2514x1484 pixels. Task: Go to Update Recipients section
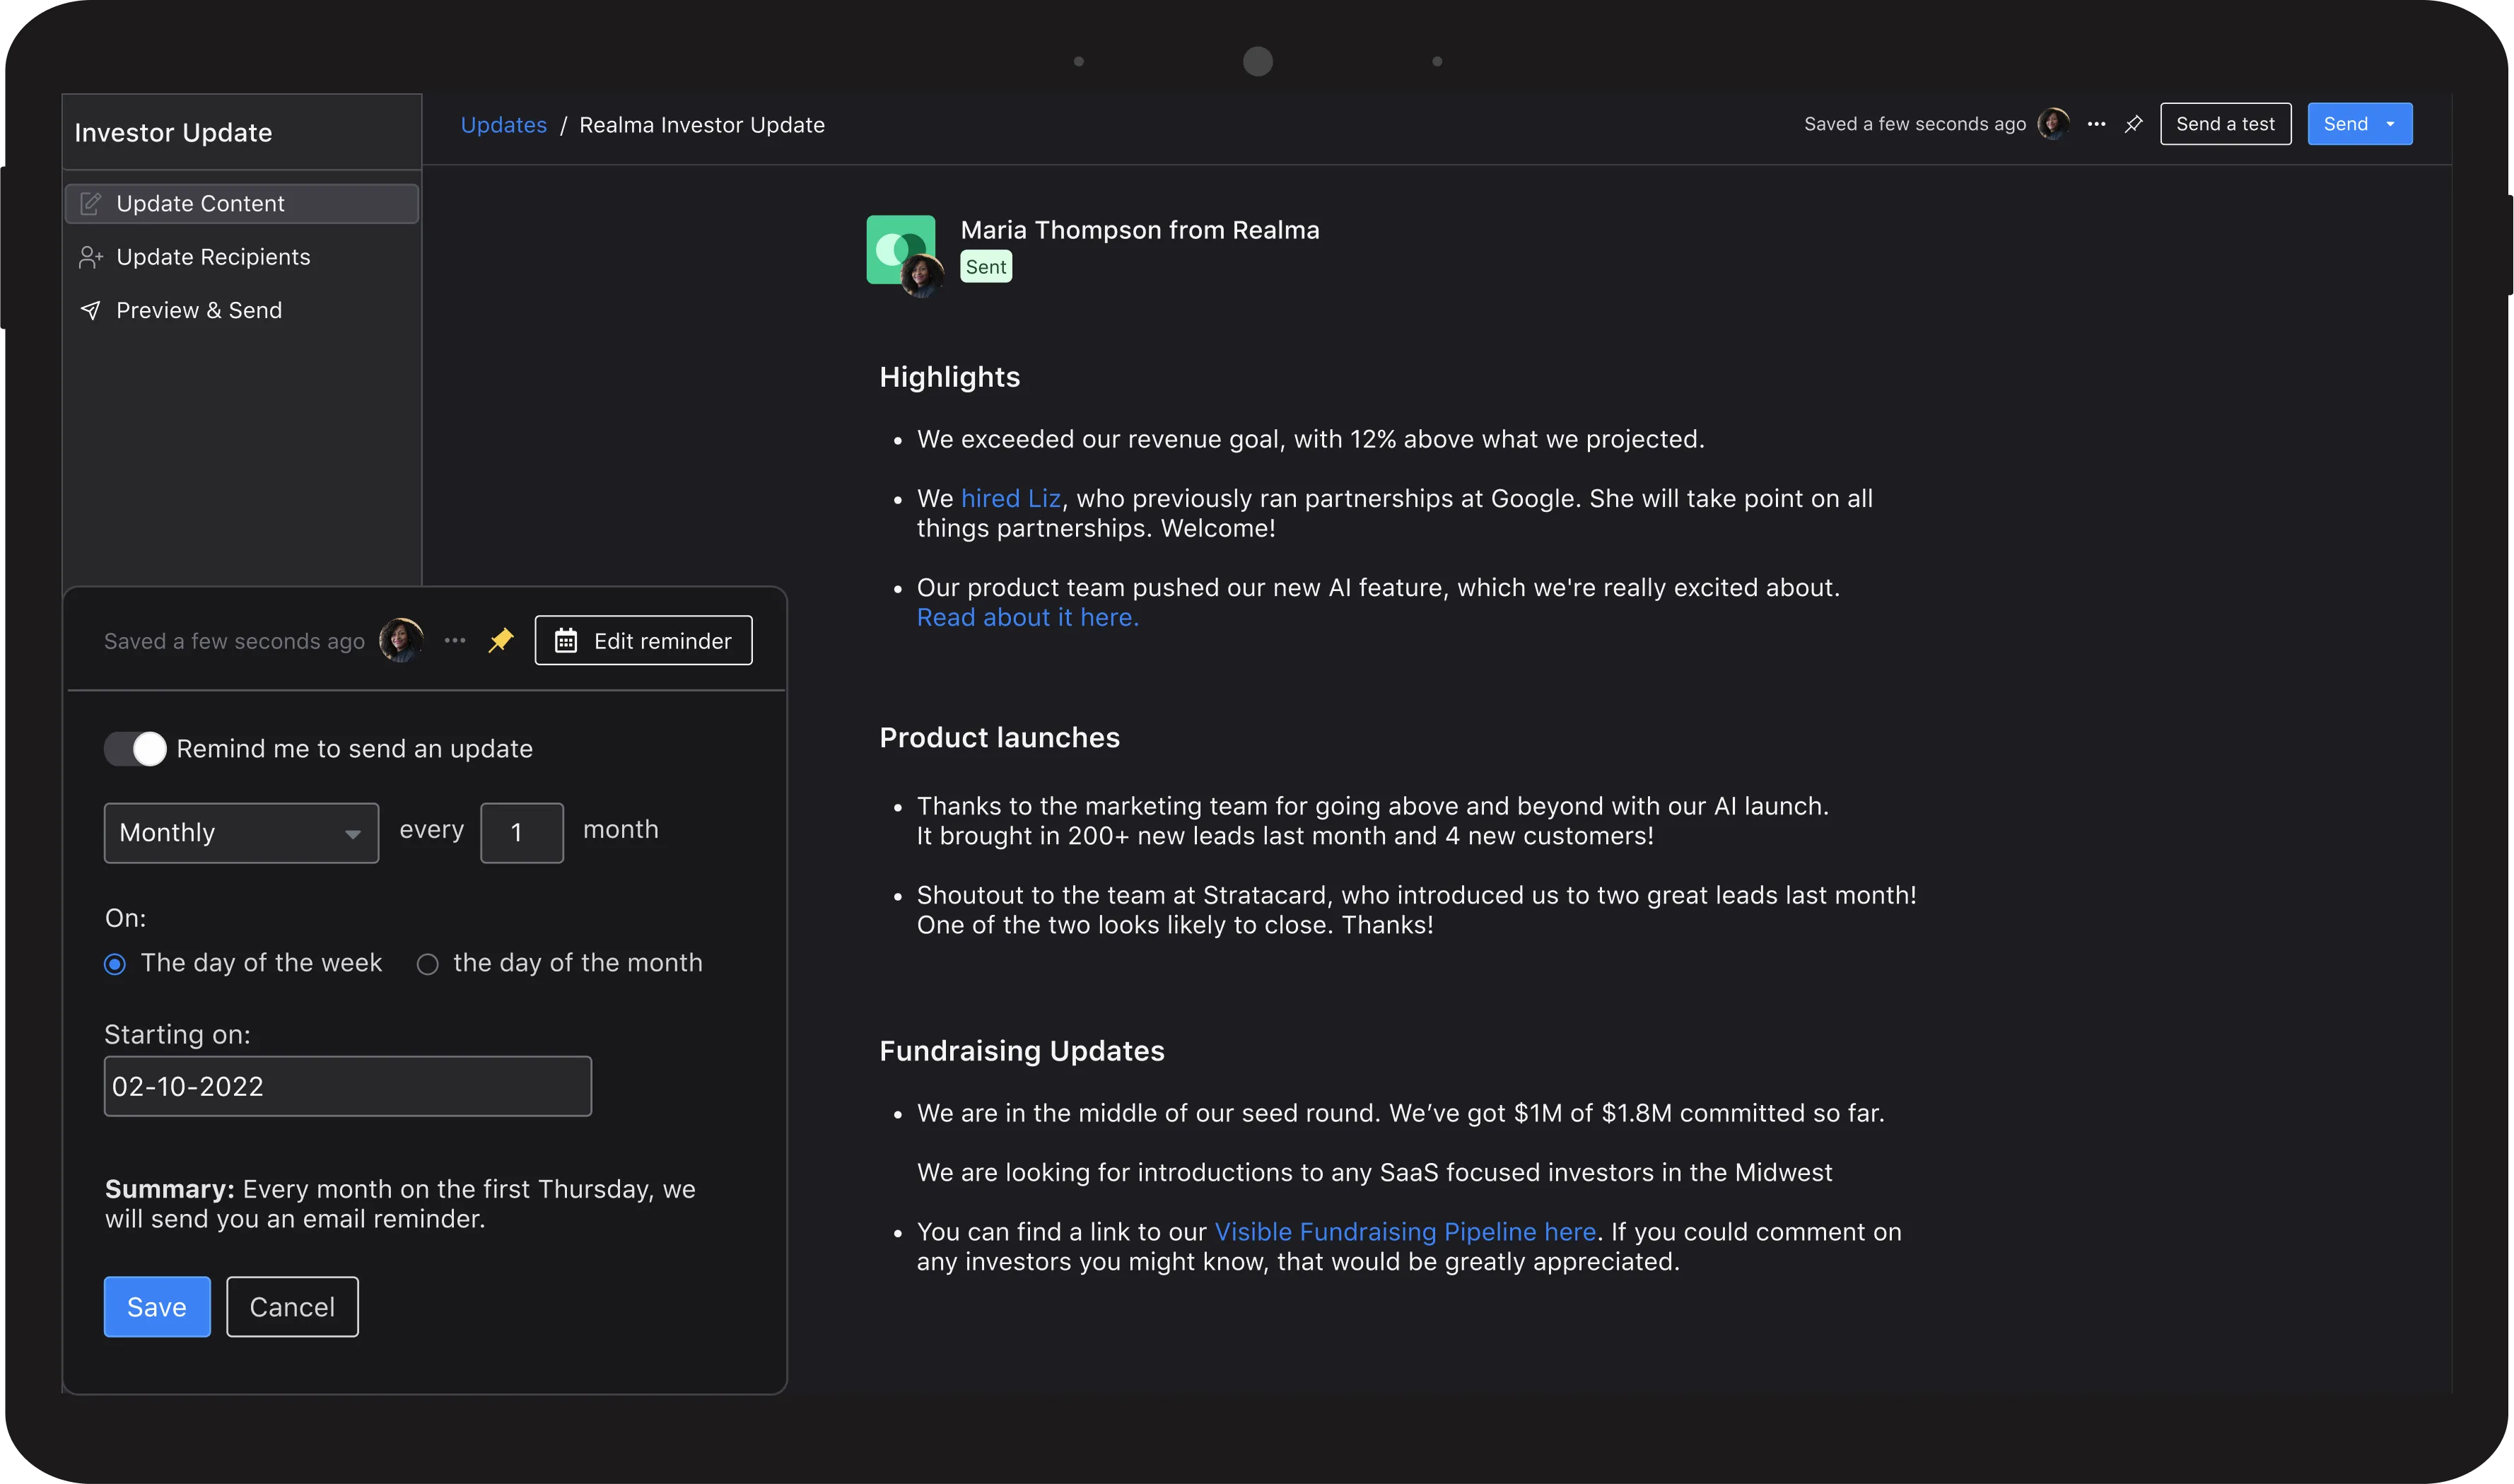[213, 257]
